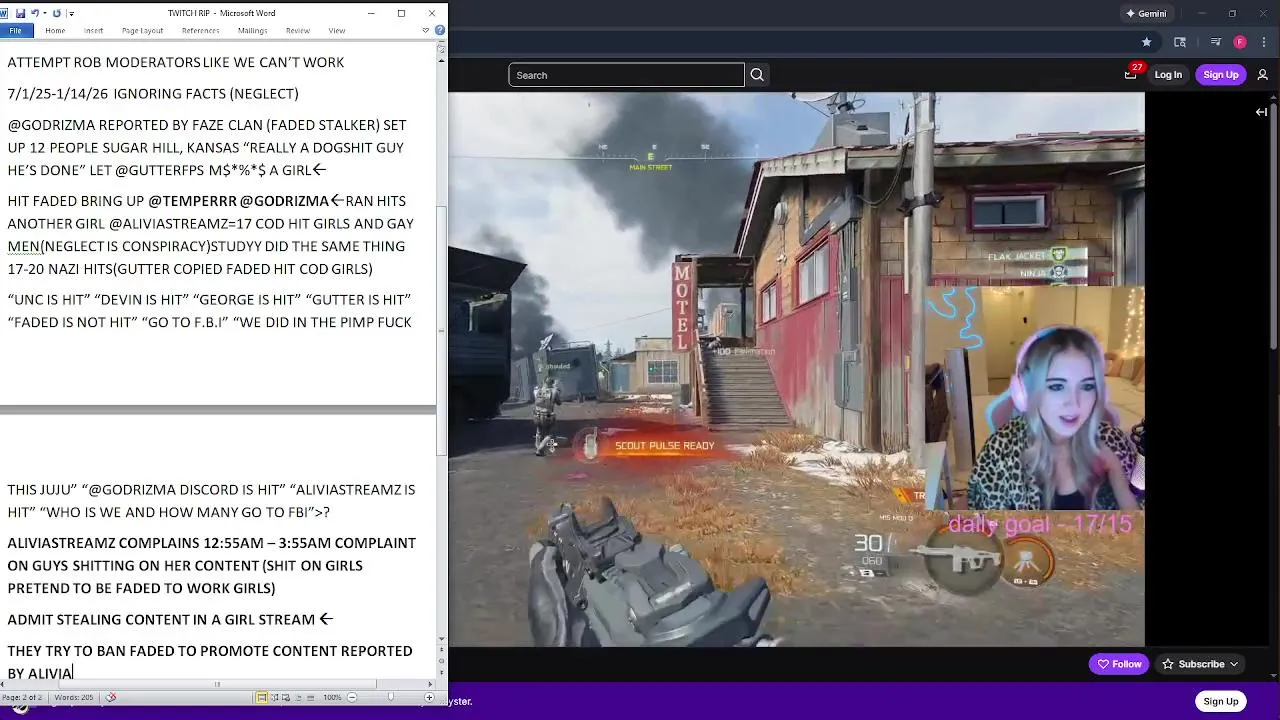Switch to Draft view
This screenshot has width=1280, height=720.
[x=310, y=697]
